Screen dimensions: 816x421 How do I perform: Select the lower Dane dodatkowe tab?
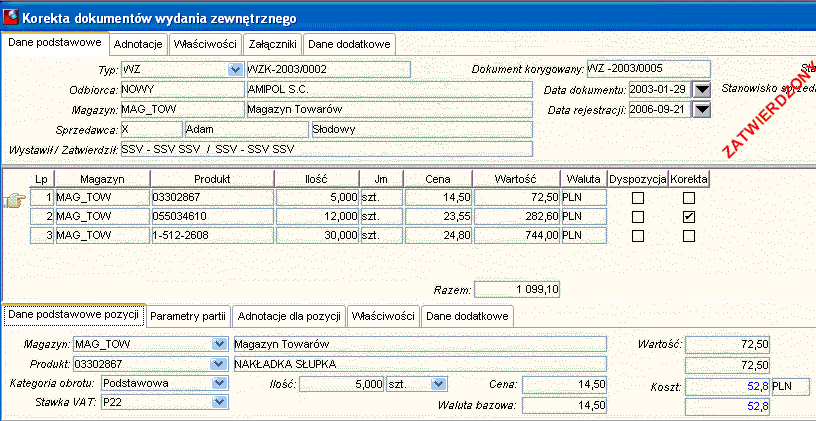point(467,316)
